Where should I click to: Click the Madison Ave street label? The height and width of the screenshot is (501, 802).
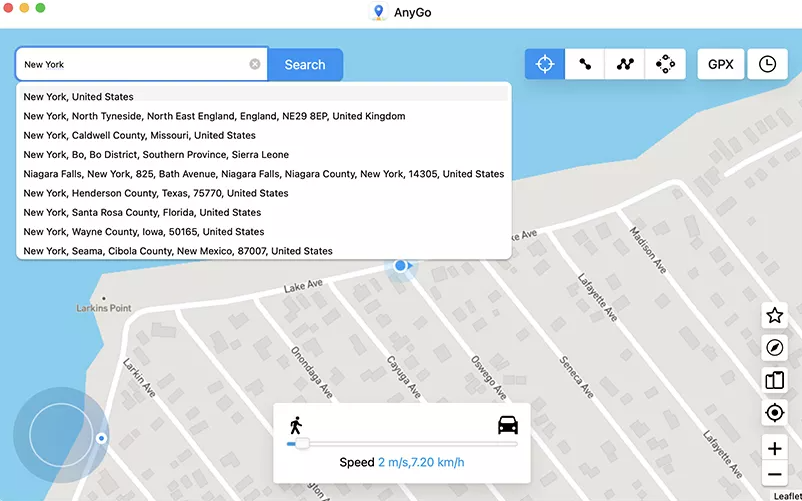pyautogui.click(x=648, y=250)
